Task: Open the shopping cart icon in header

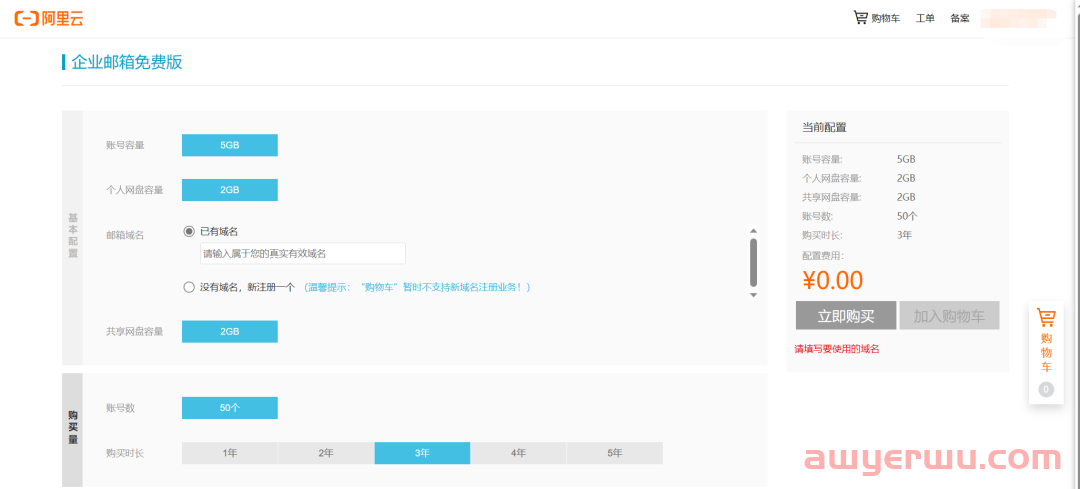Action: point(860,17)
